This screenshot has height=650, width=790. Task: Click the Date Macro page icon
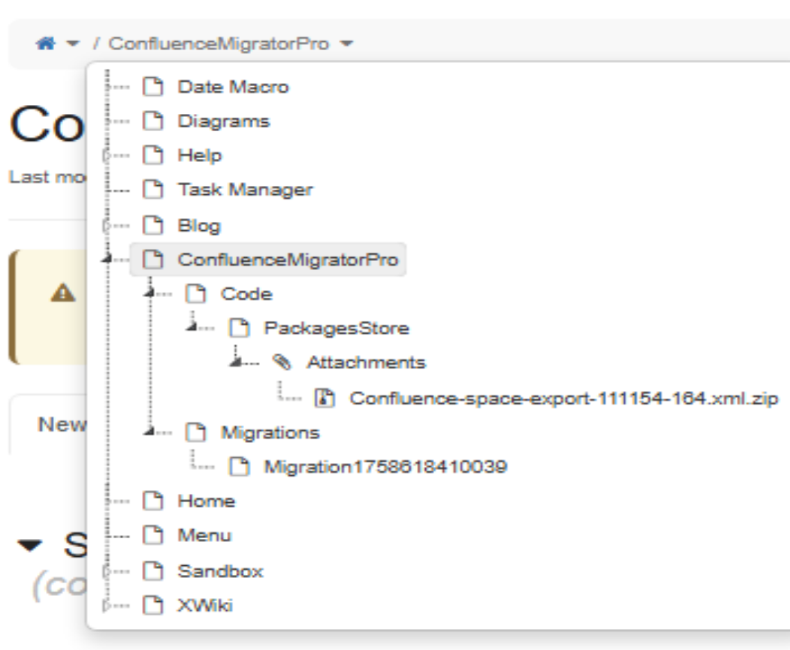pos(151,87)
